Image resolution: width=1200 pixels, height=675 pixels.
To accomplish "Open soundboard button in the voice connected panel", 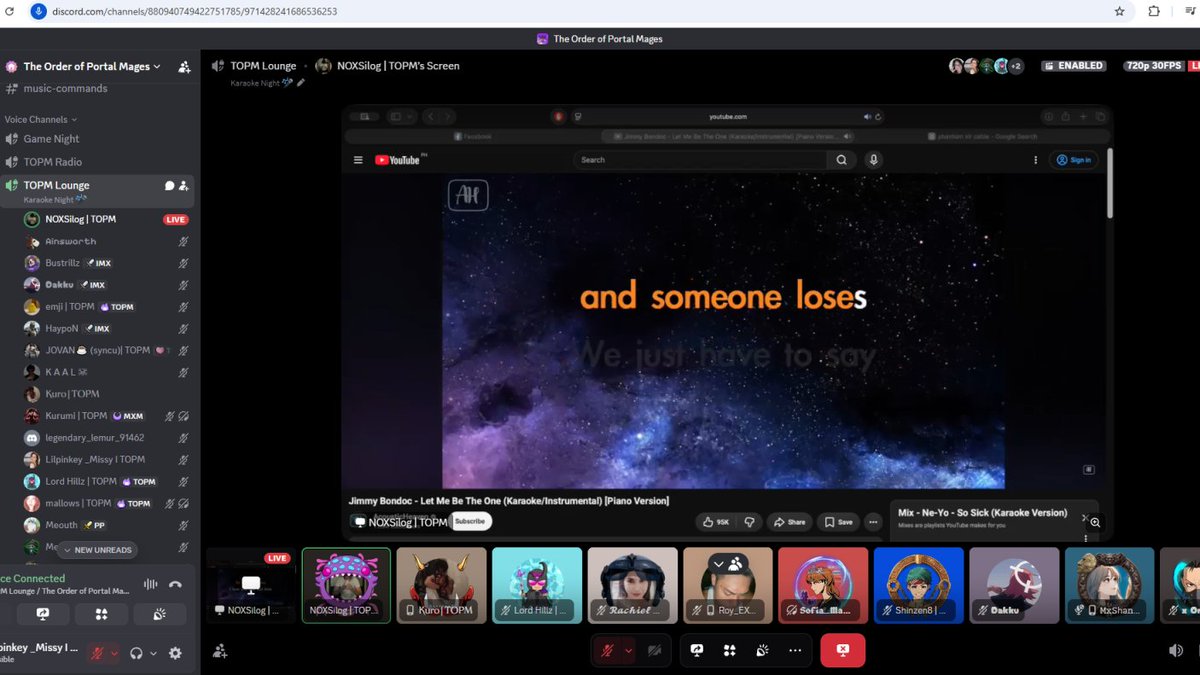I will click(x=160, y=614).
